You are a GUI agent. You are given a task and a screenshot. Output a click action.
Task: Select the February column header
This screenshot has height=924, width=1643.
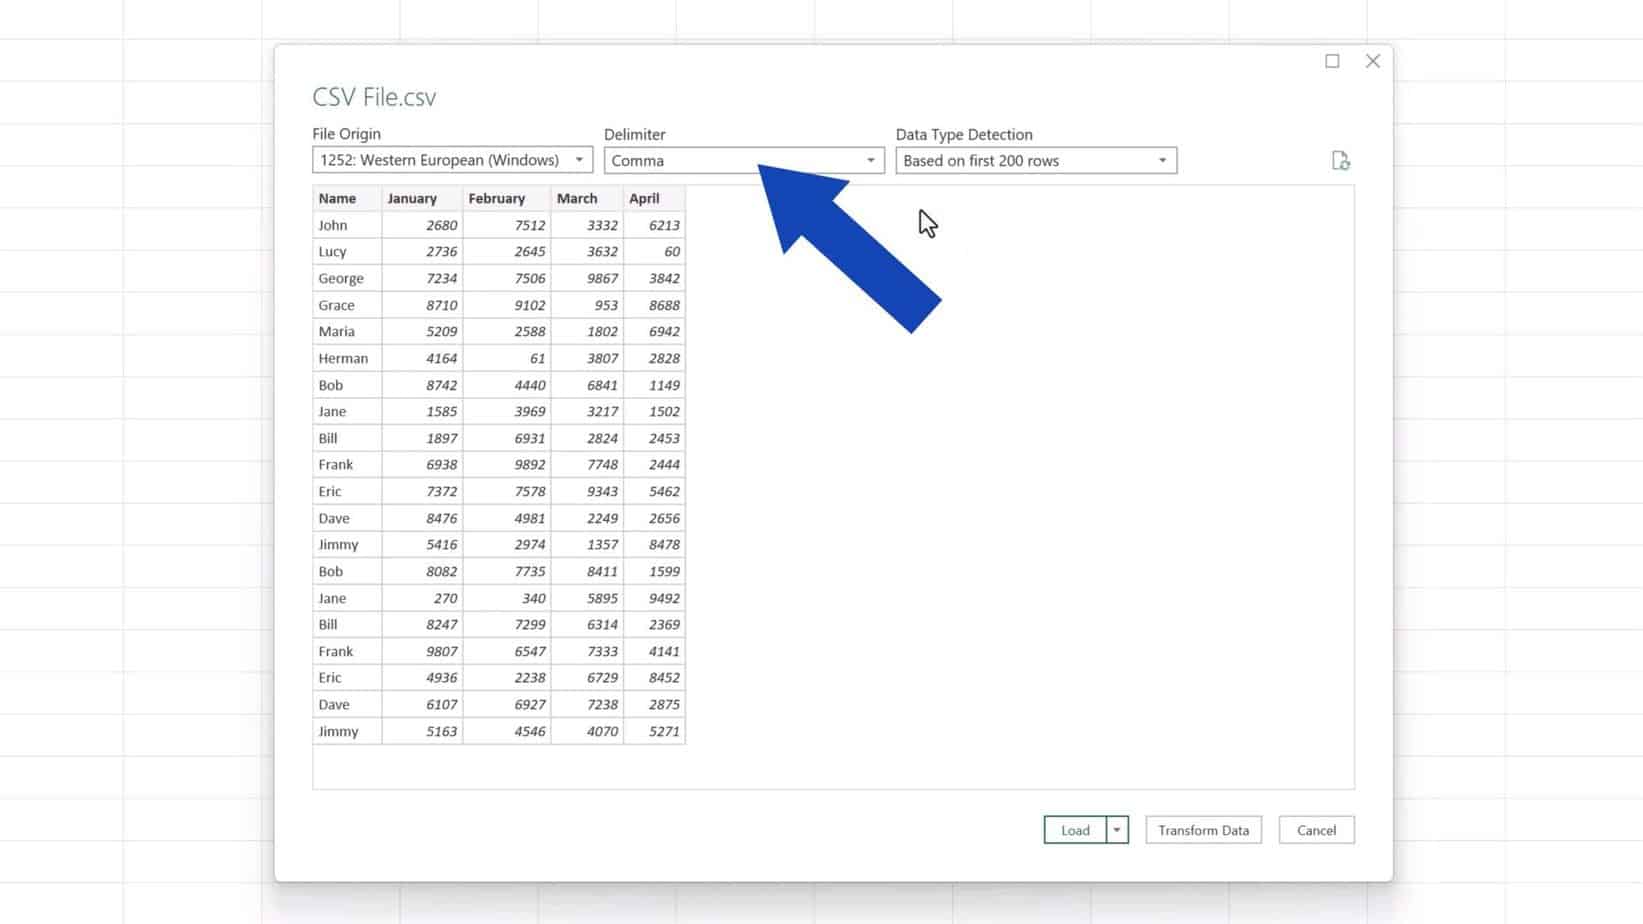(497, 198)
